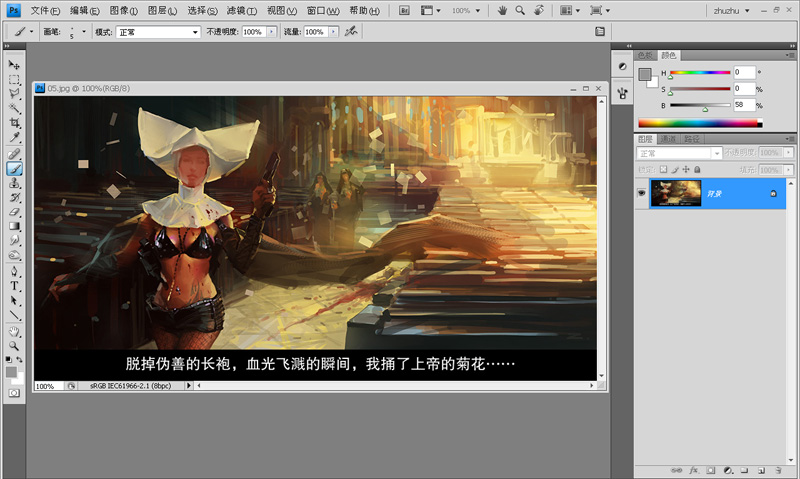Select the Path Selection tool
The image size is (800, 479).
coord(14,300)
